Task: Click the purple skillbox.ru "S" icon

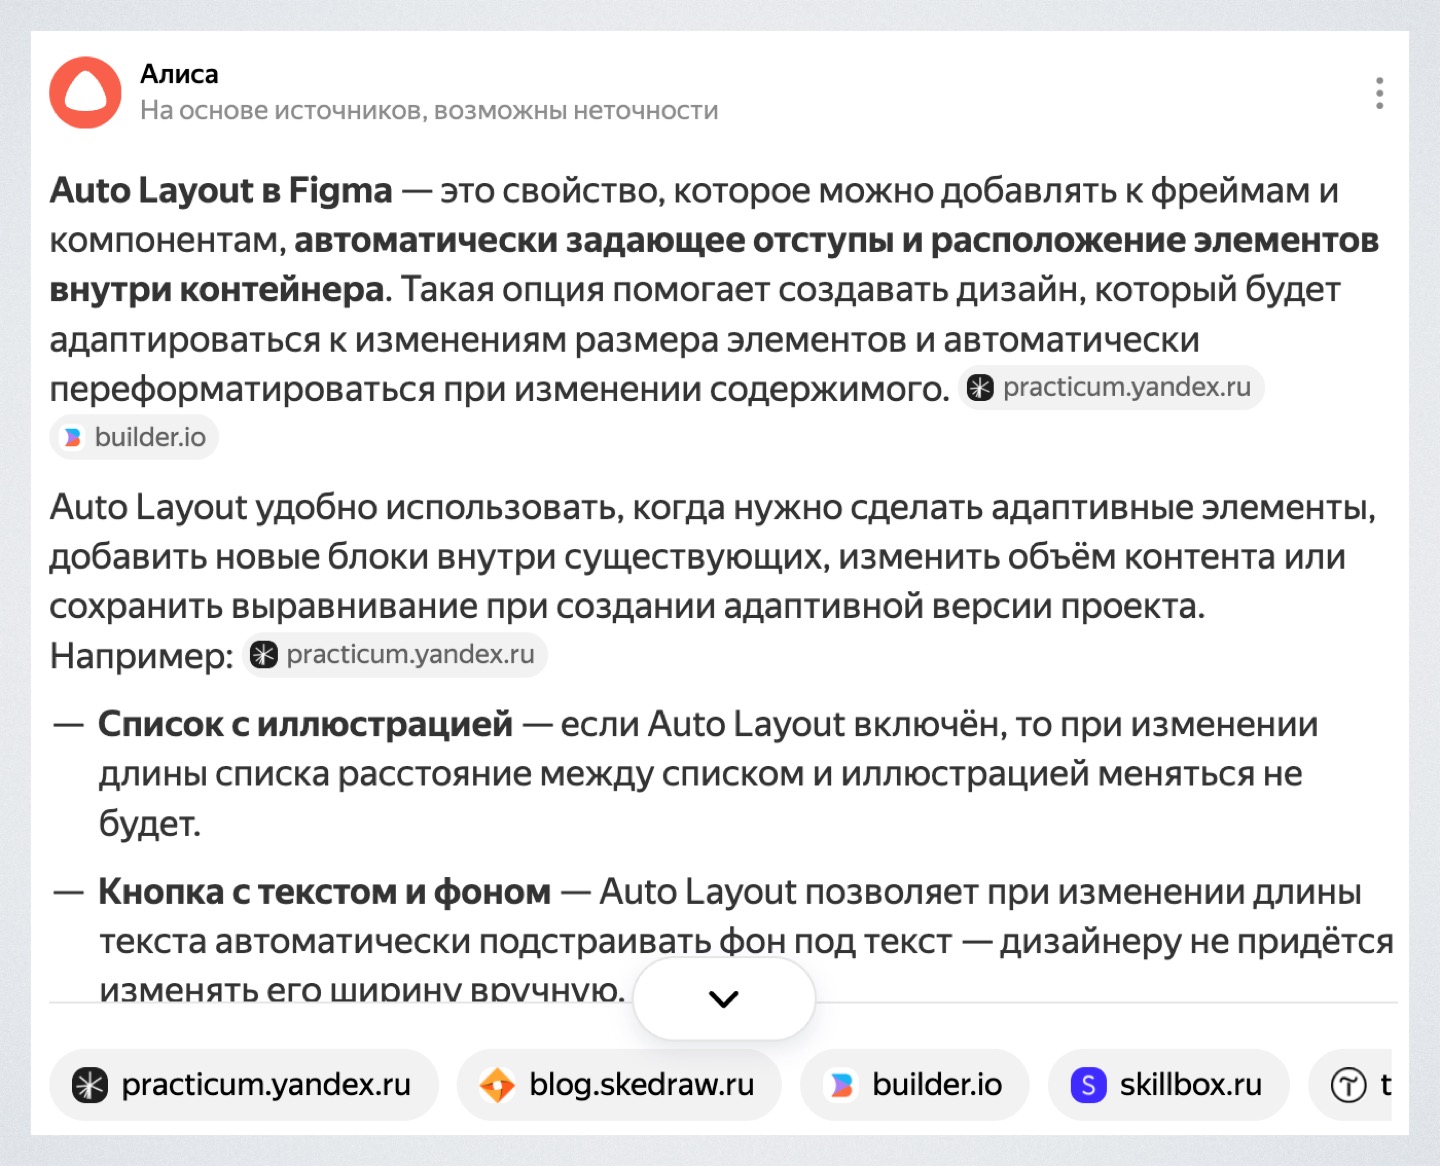Action: 1088,1085
